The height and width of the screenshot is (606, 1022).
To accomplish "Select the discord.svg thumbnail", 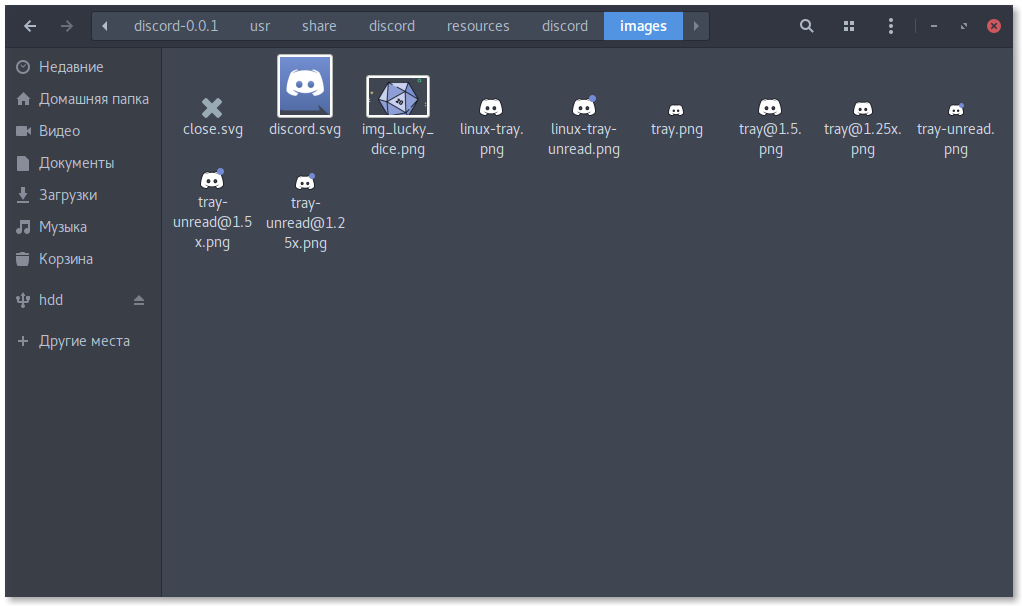I will [x=304, y=86].
